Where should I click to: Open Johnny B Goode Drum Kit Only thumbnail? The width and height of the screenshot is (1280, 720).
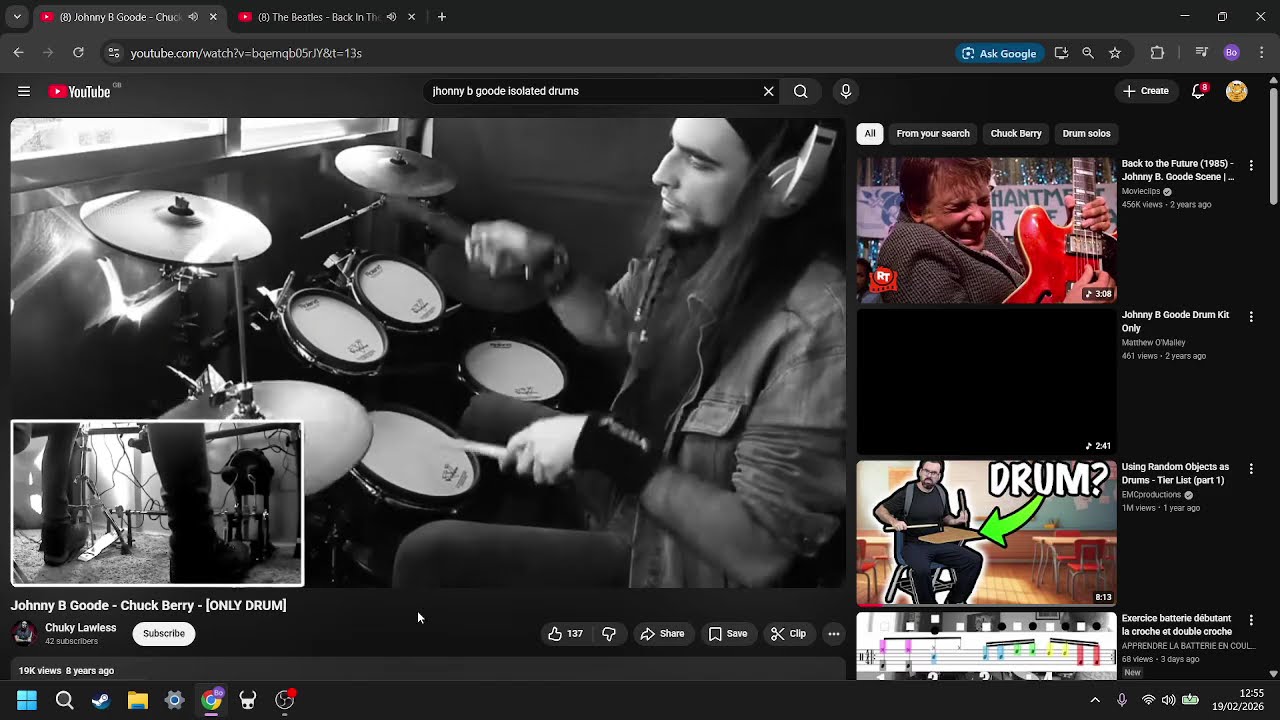(986, 382)
